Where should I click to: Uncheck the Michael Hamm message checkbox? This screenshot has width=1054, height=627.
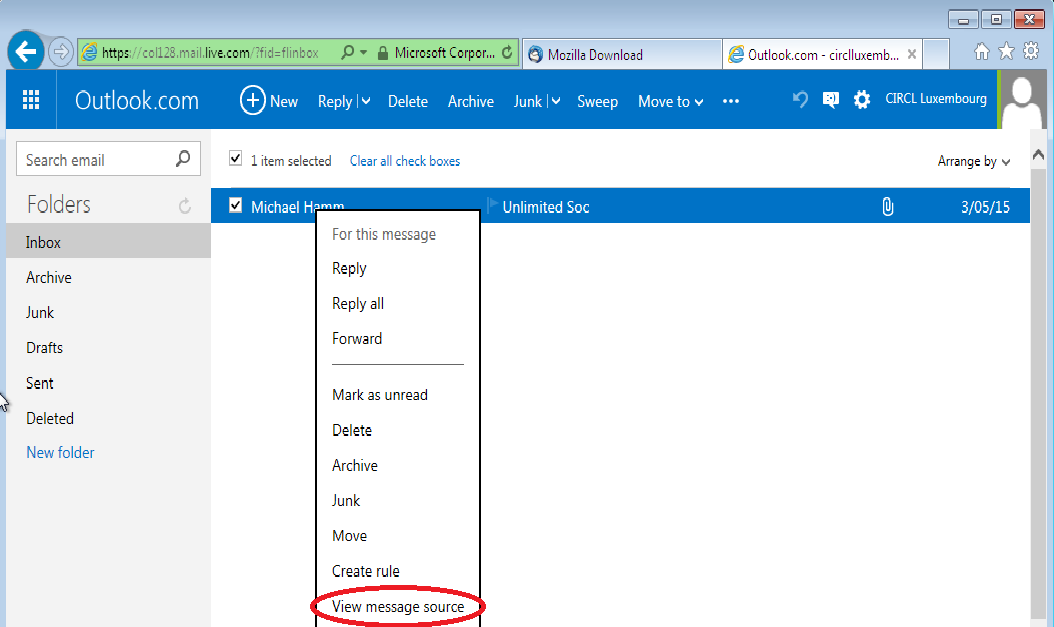(x=236, y=206)
